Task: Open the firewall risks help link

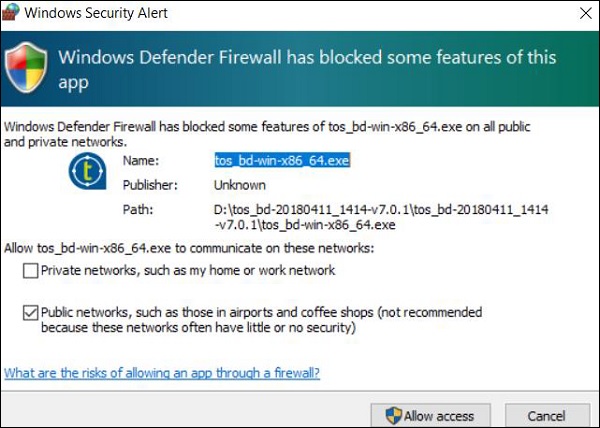Action: [162, 373]
